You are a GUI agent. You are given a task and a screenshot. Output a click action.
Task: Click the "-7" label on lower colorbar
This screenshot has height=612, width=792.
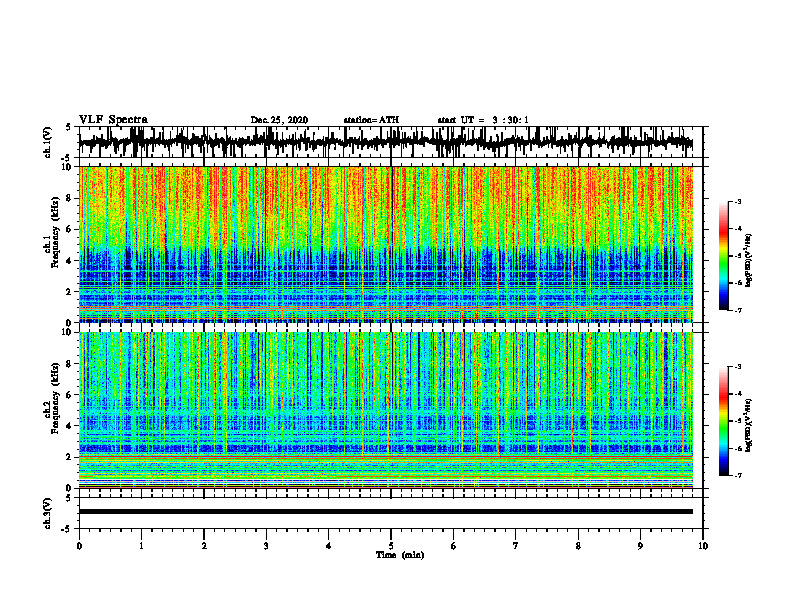737,475
